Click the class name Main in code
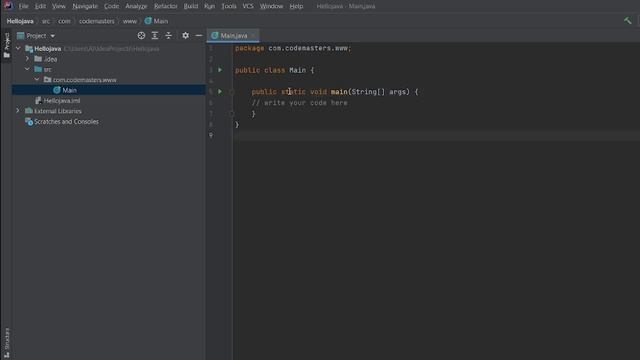 click(x=298, y=70)
